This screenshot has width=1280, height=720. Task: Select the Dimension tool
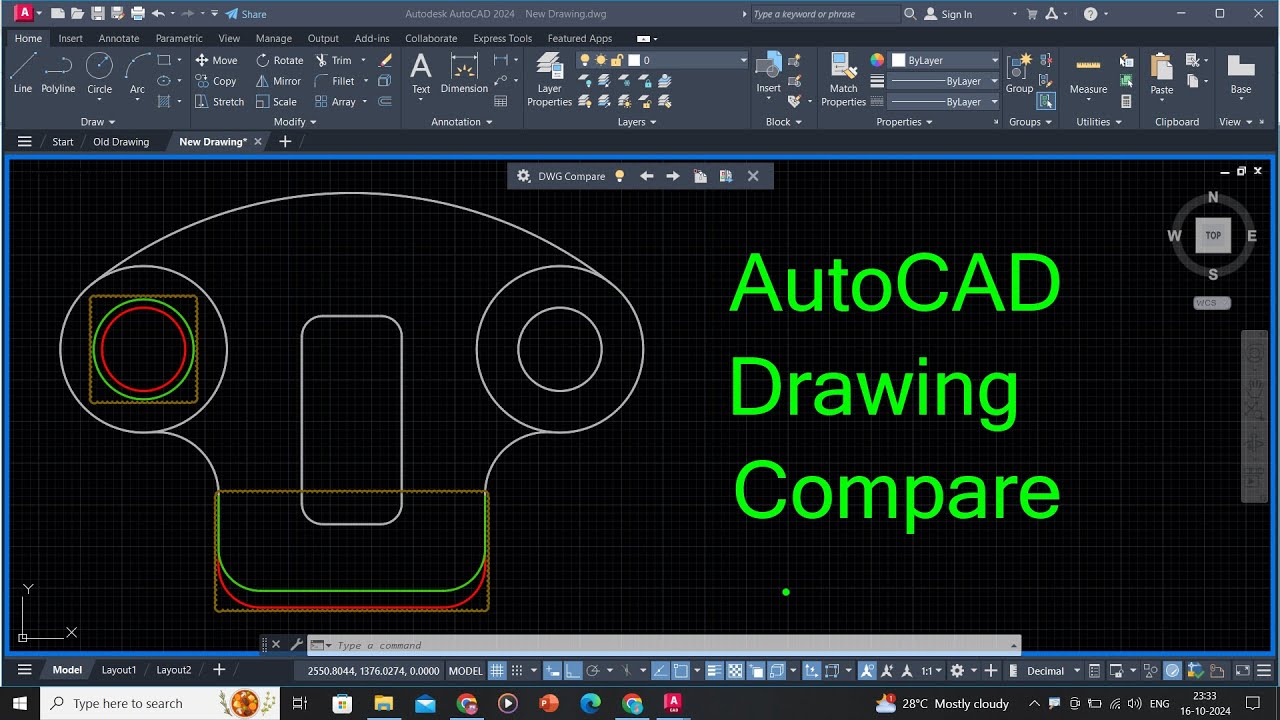(x=464, y=73)
